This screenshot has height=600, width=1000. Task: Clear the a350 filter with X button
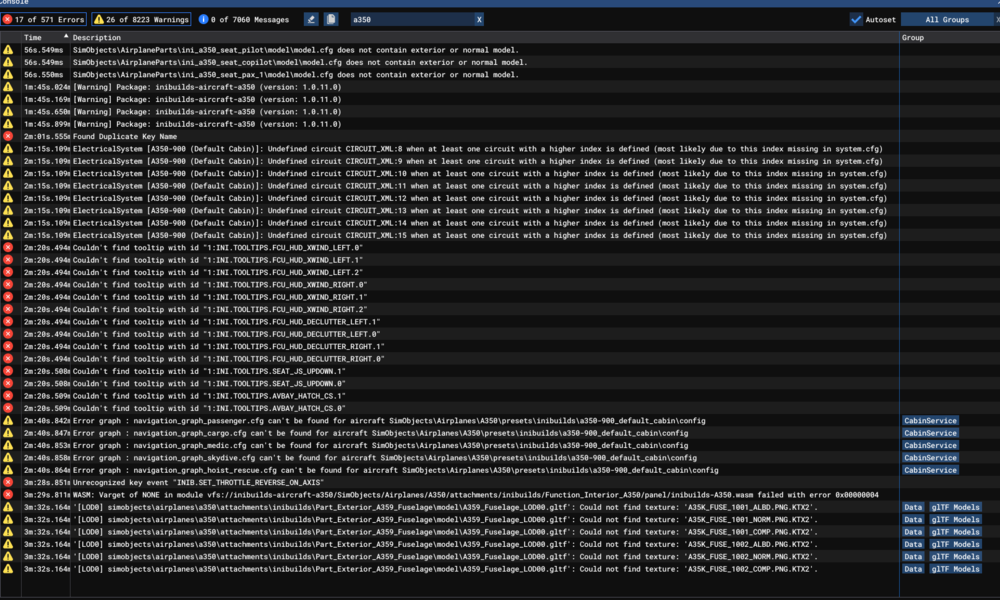(478, 19)
